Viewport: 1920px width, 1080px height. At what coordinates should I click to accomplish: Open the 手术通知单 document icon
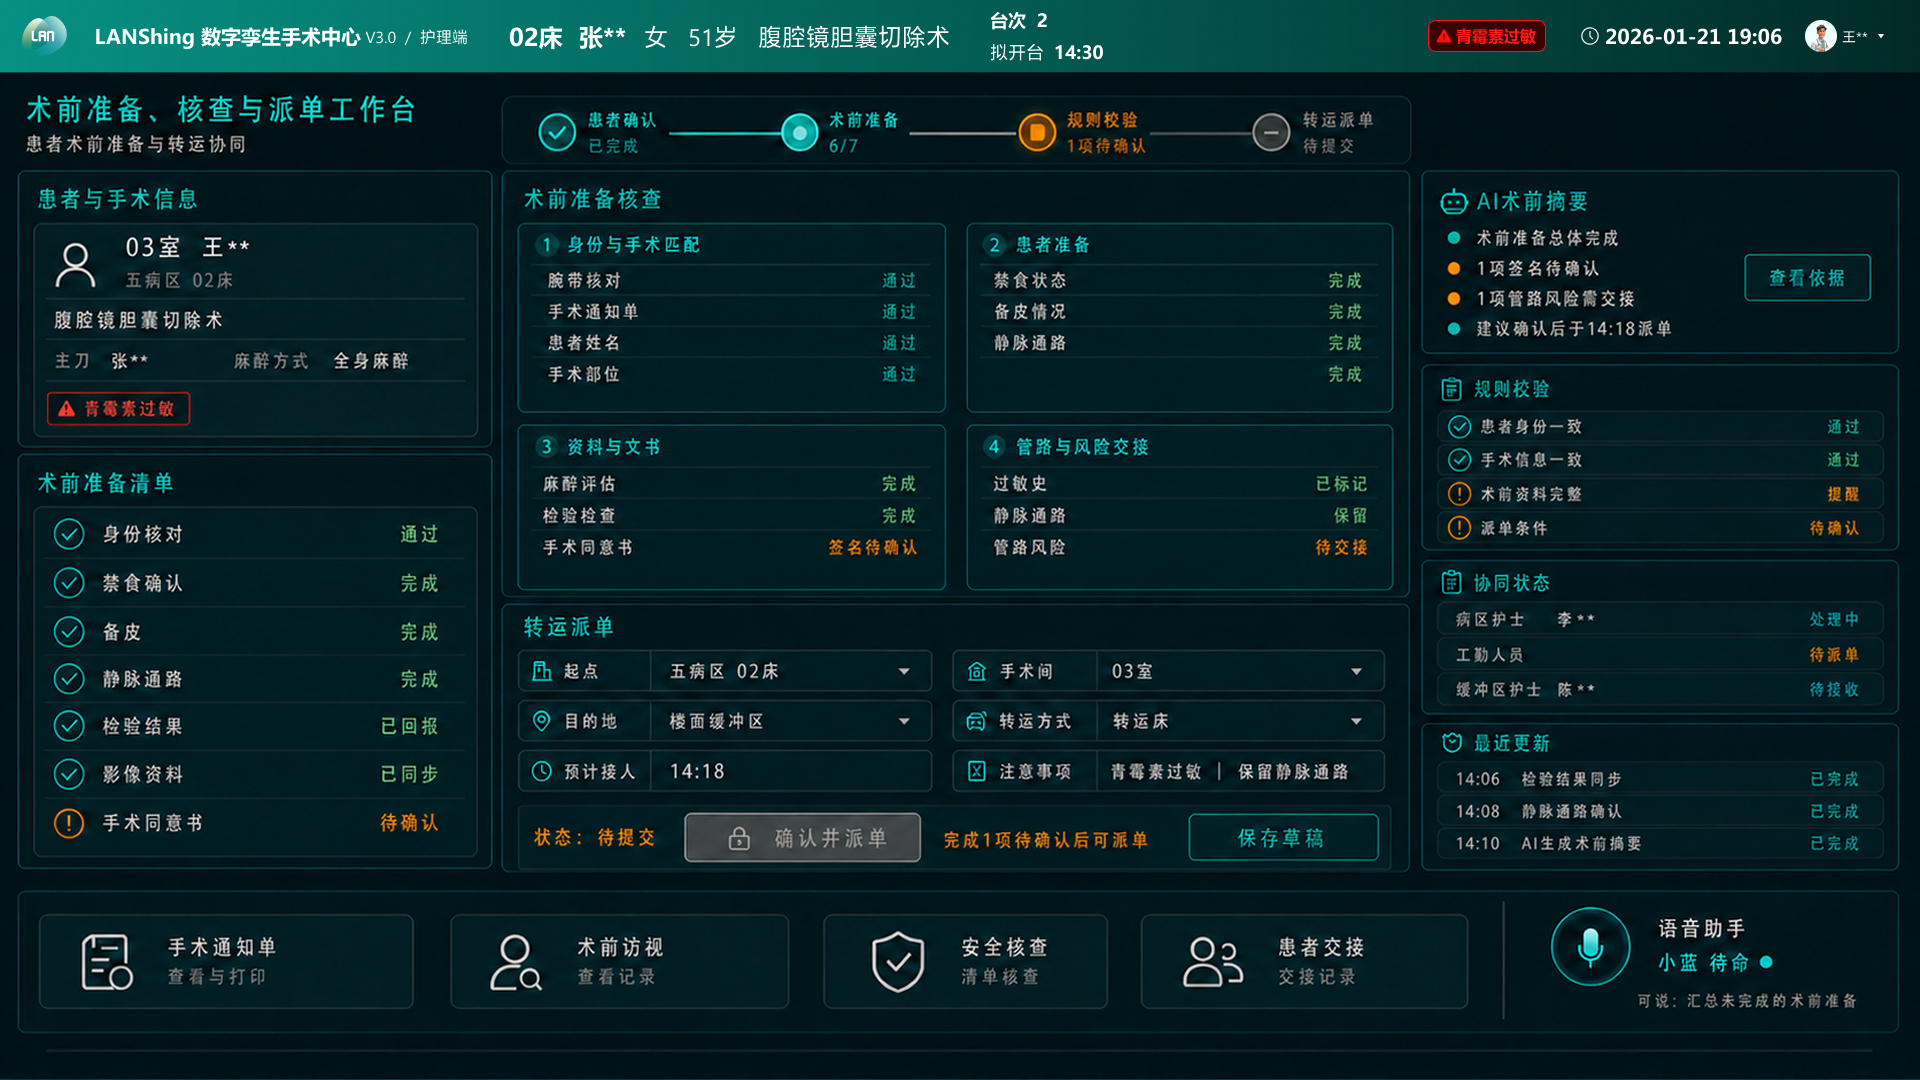point(106,962)
